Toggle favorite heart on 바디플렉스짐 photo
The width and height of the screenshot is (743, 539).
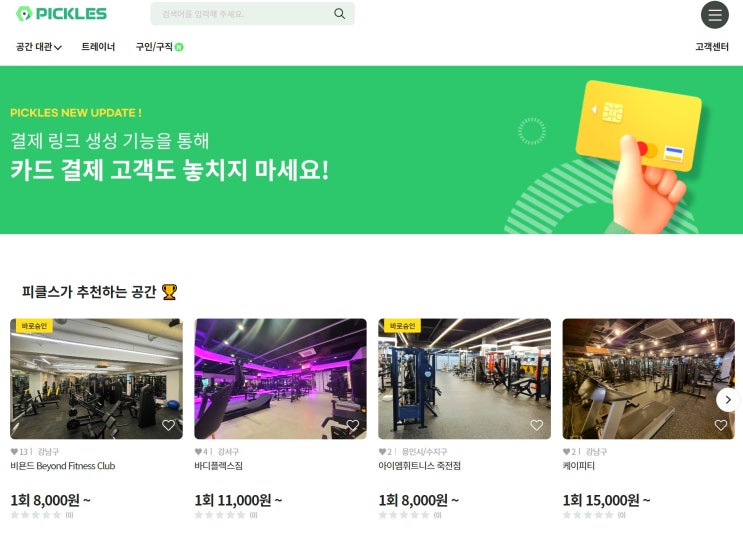353,425
